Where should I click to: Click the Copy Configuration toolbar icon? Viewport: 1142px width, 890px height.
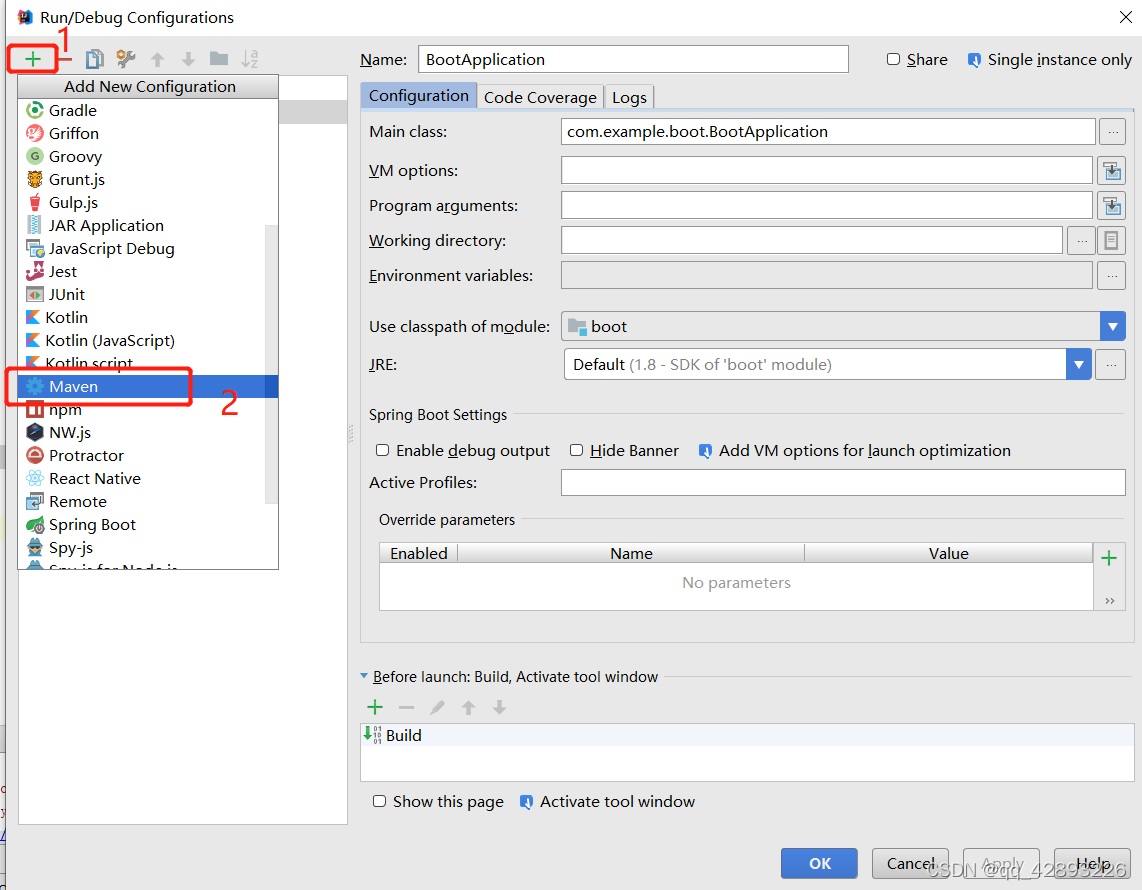(x=94, y=59)
